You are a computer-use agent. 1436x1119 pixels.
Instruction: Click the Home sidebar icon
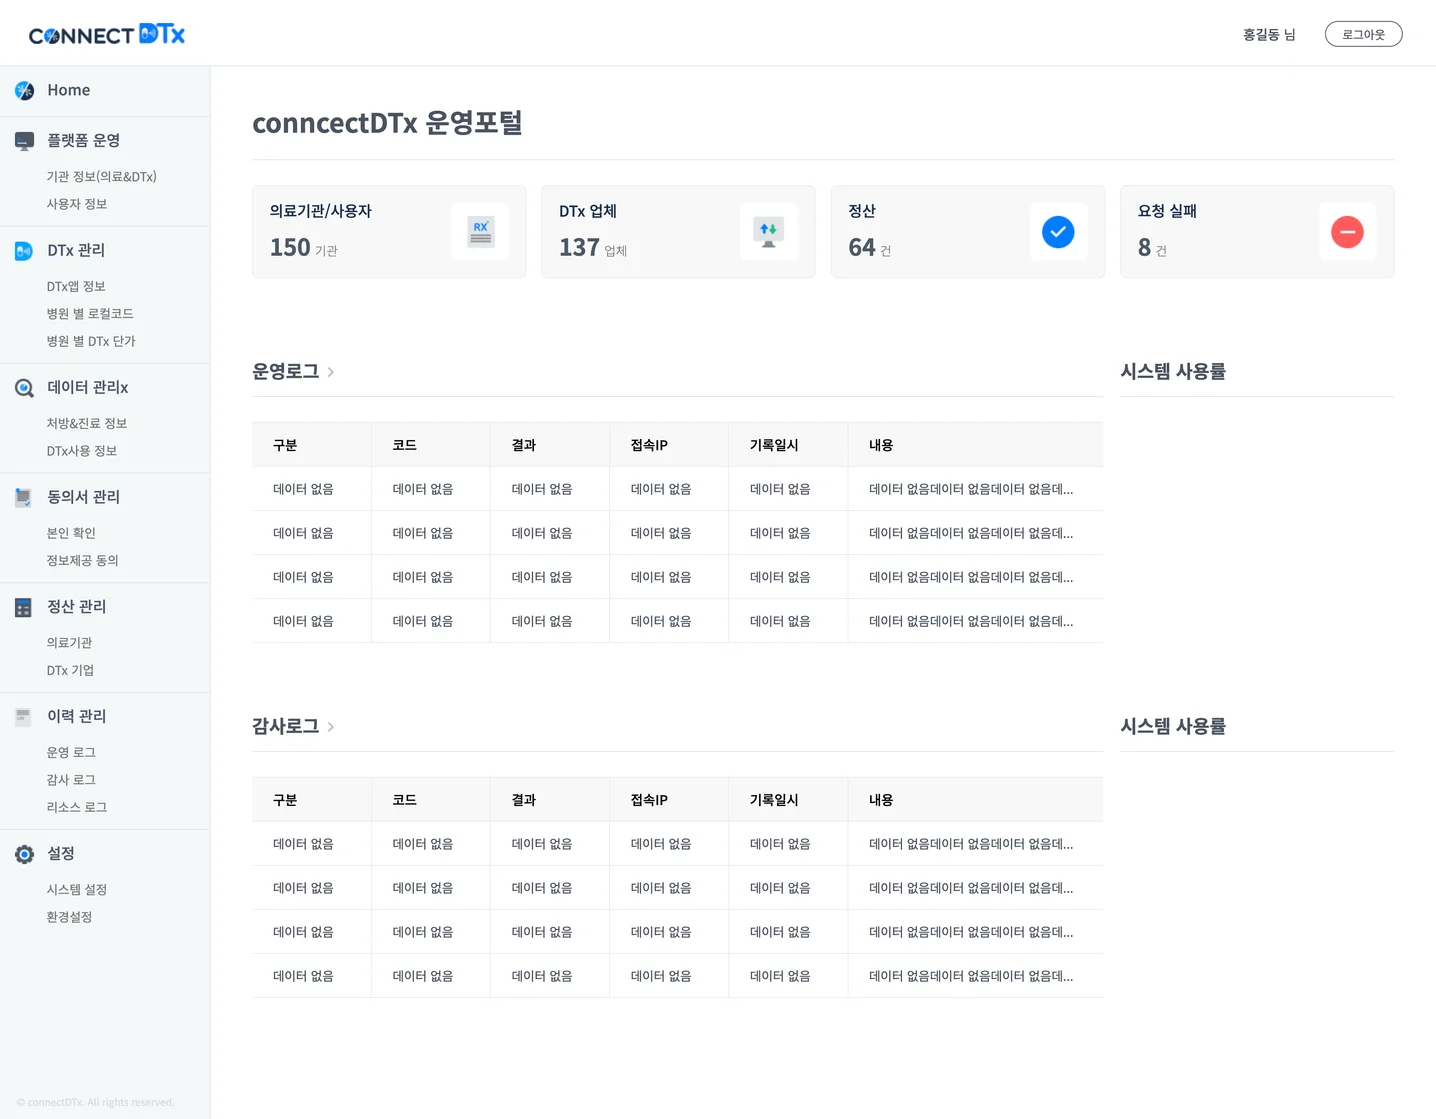pyautogui.click(x=25, y=91)
